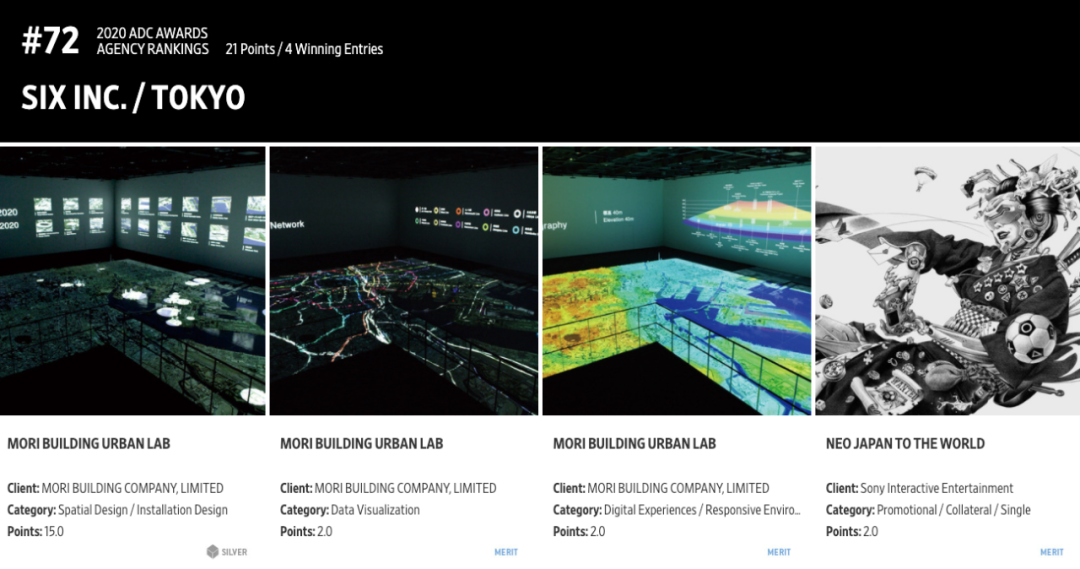Click the client line in the Digital Experiences card
The width and height of the screenshot is (1080, 569).
click(661, 488)
